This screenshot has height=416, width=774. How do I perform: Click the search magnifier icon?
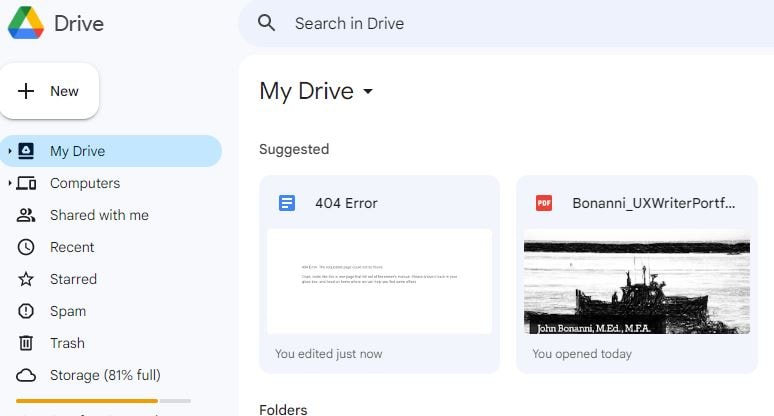(267, 23)
